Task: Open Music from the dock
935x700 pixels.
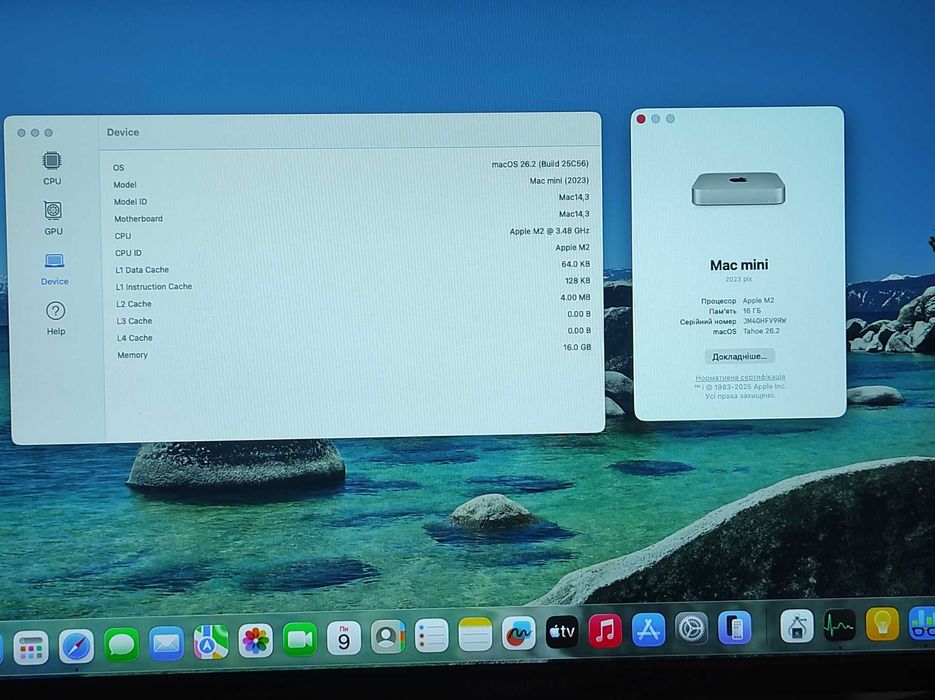Action: coord(605,631)
